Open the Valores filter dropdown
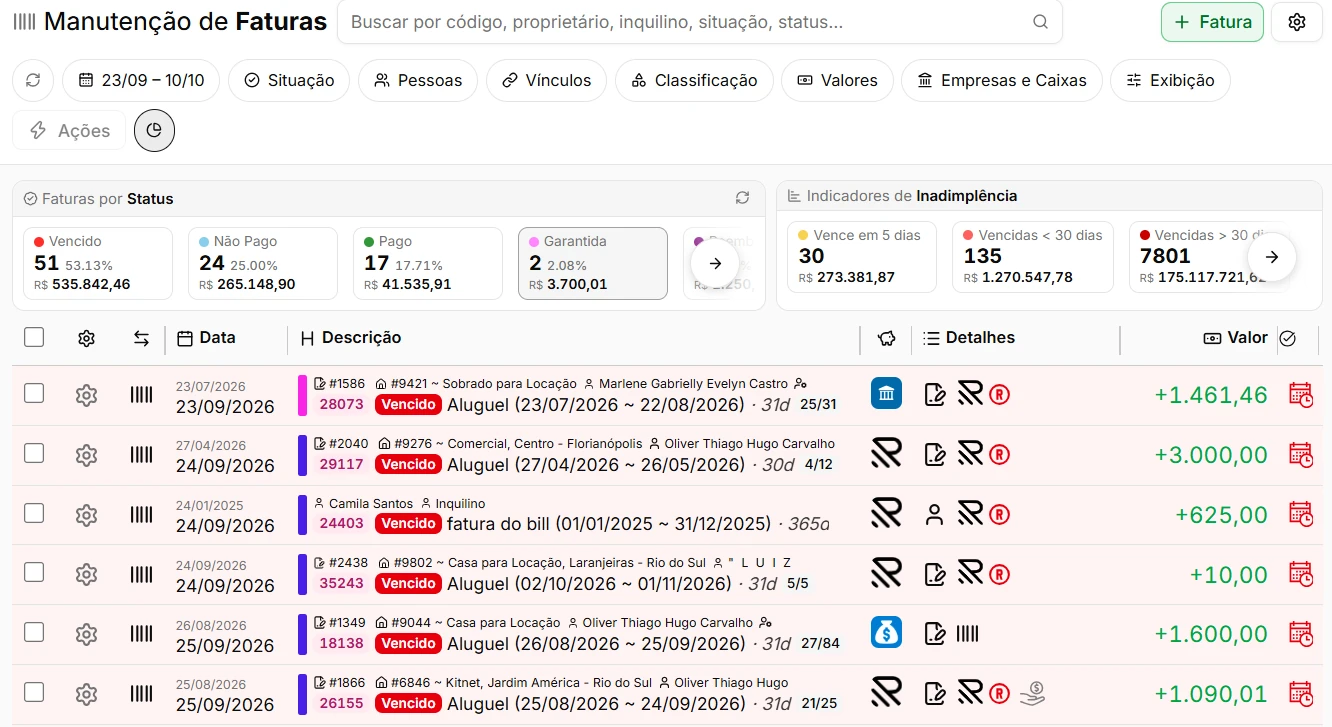The image size is (1332, 727). point(837,80)
